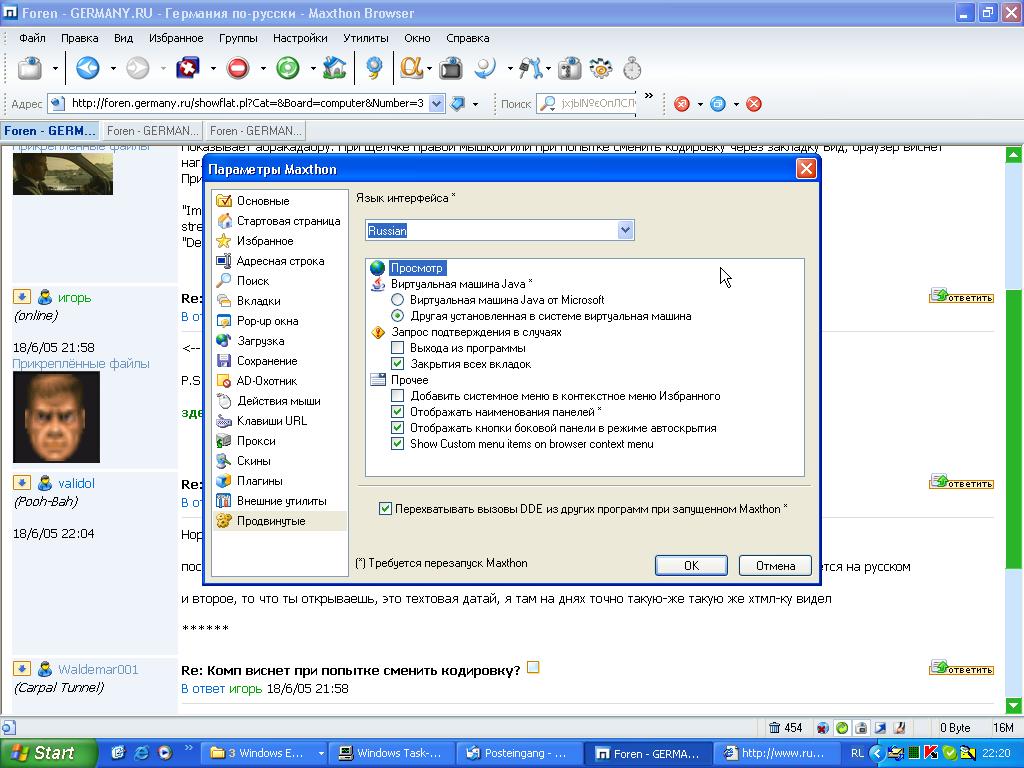Click the orange gear toolbar icon
This screenshot has height=768, width=1024.
point(600,68)
